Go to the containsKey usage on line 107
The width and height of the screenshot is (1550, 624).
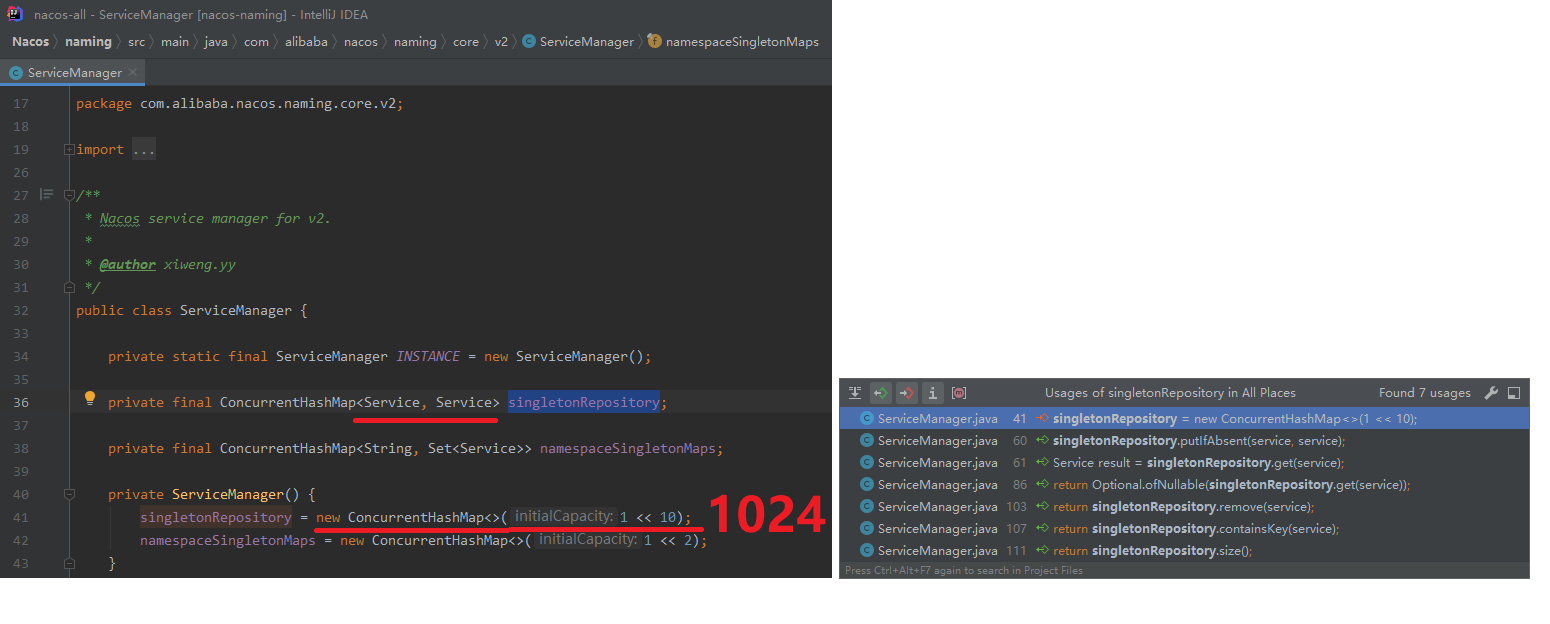pyautogui.click(x=1184, y=529)
